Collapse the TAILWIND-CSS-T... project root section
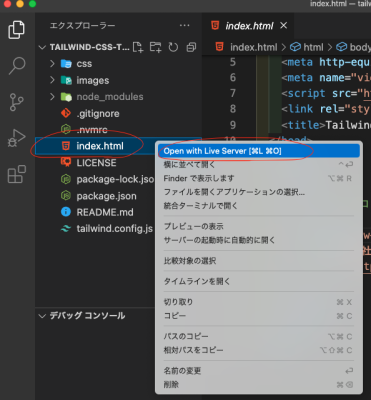The width and height of the screenshot is (371, 400). [42, 47]
